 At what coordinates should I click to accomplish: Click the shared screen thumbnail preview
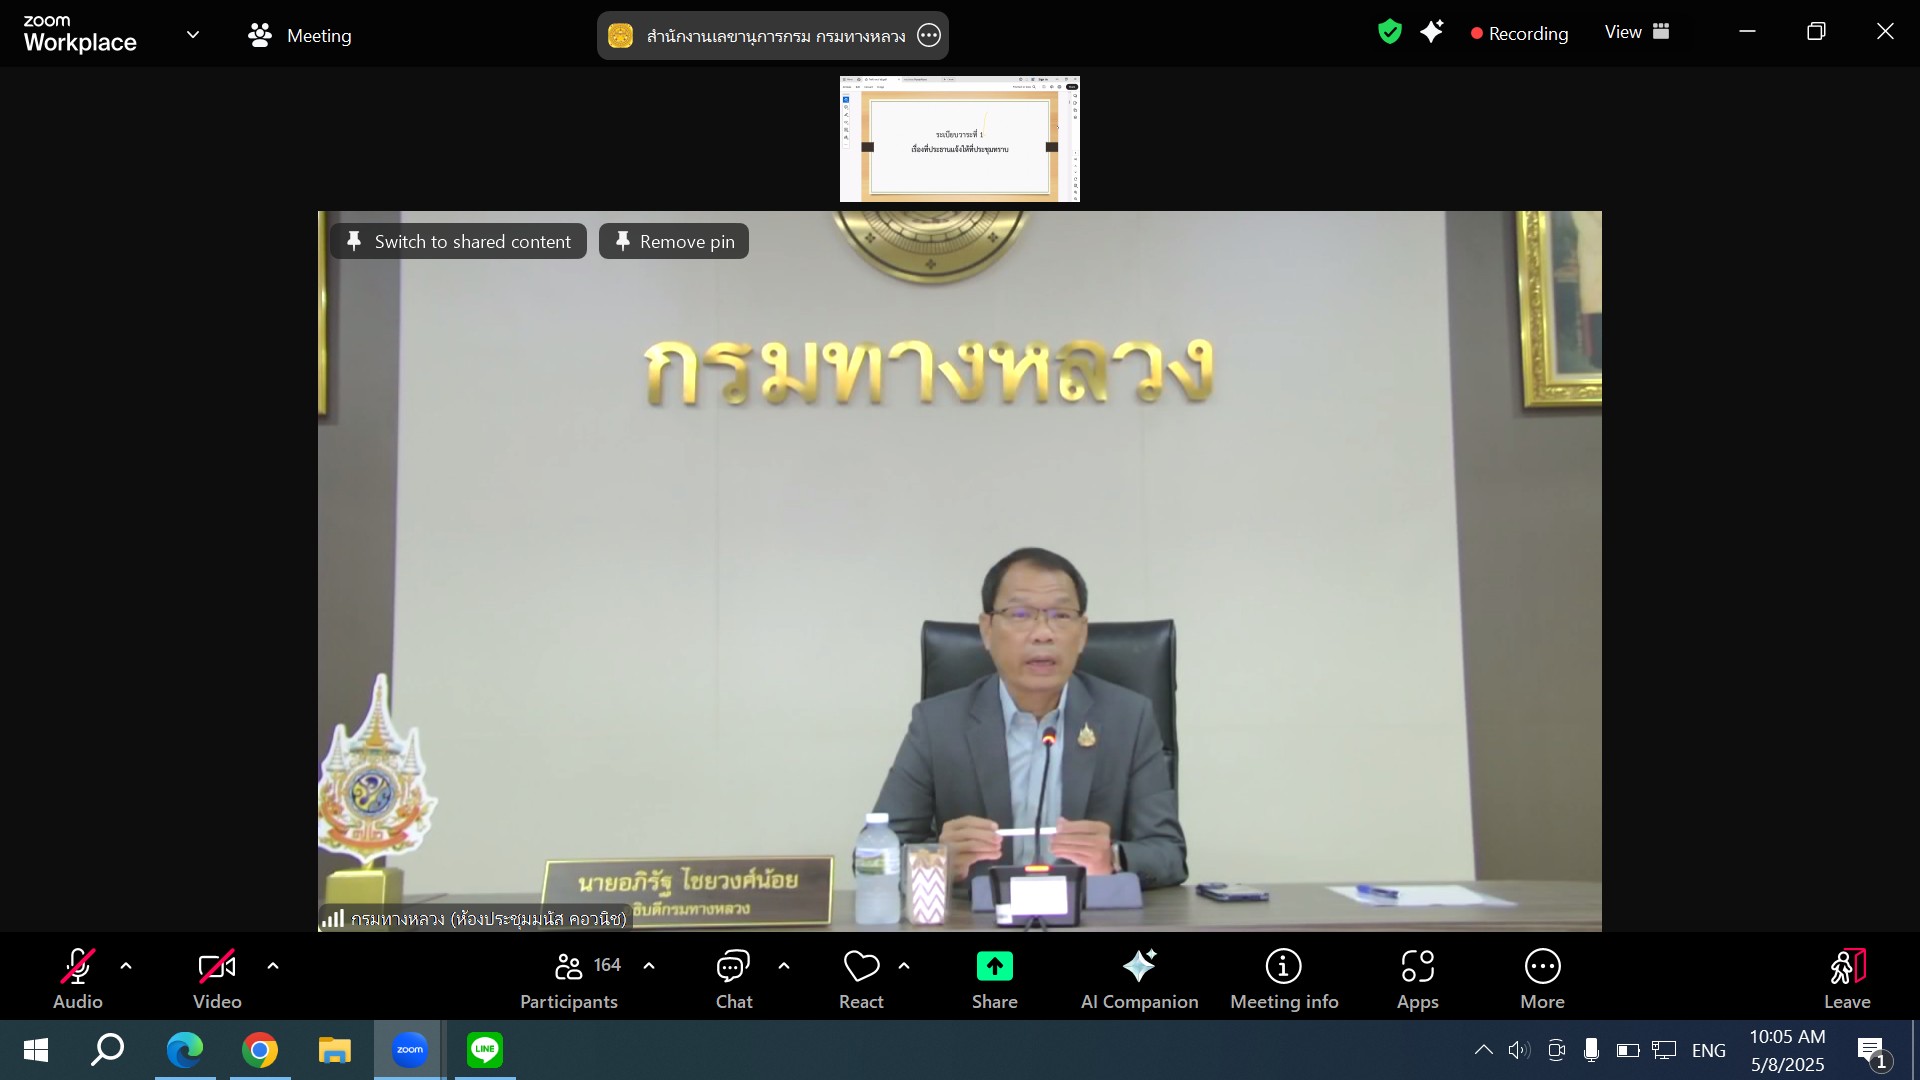coord(959,139)
